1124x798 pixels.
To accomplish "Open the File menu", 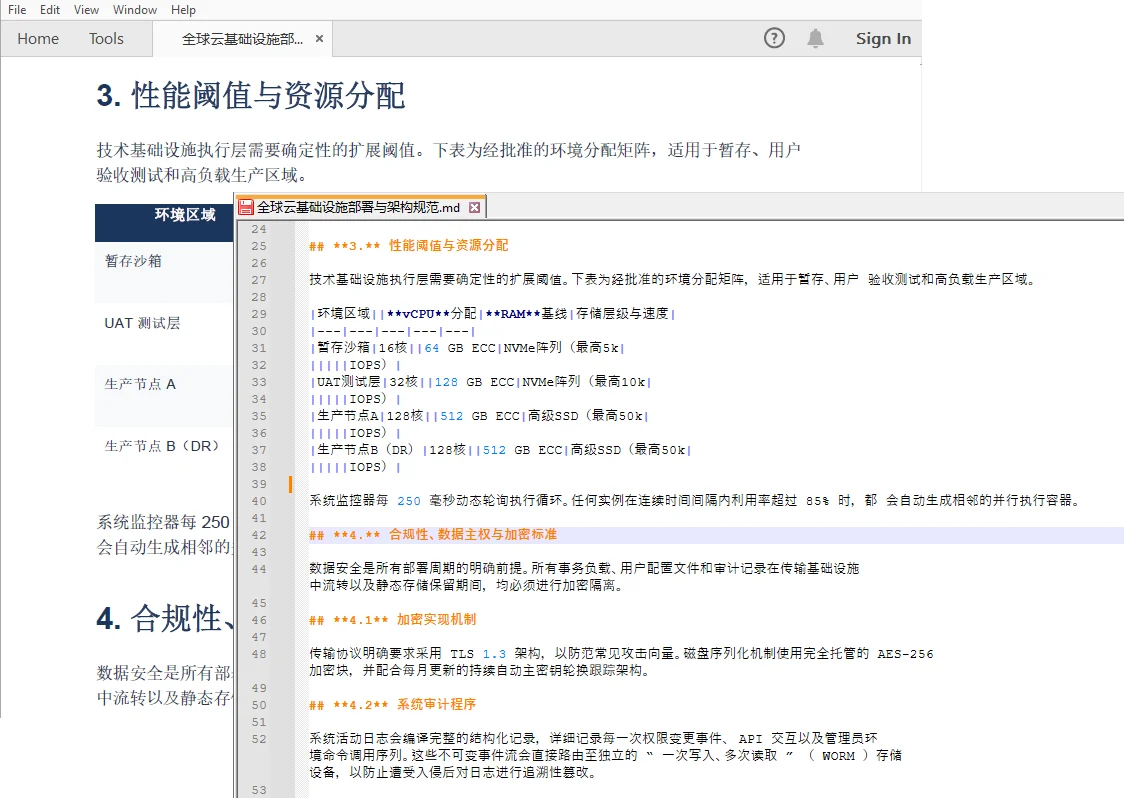I will click(17, 9).
